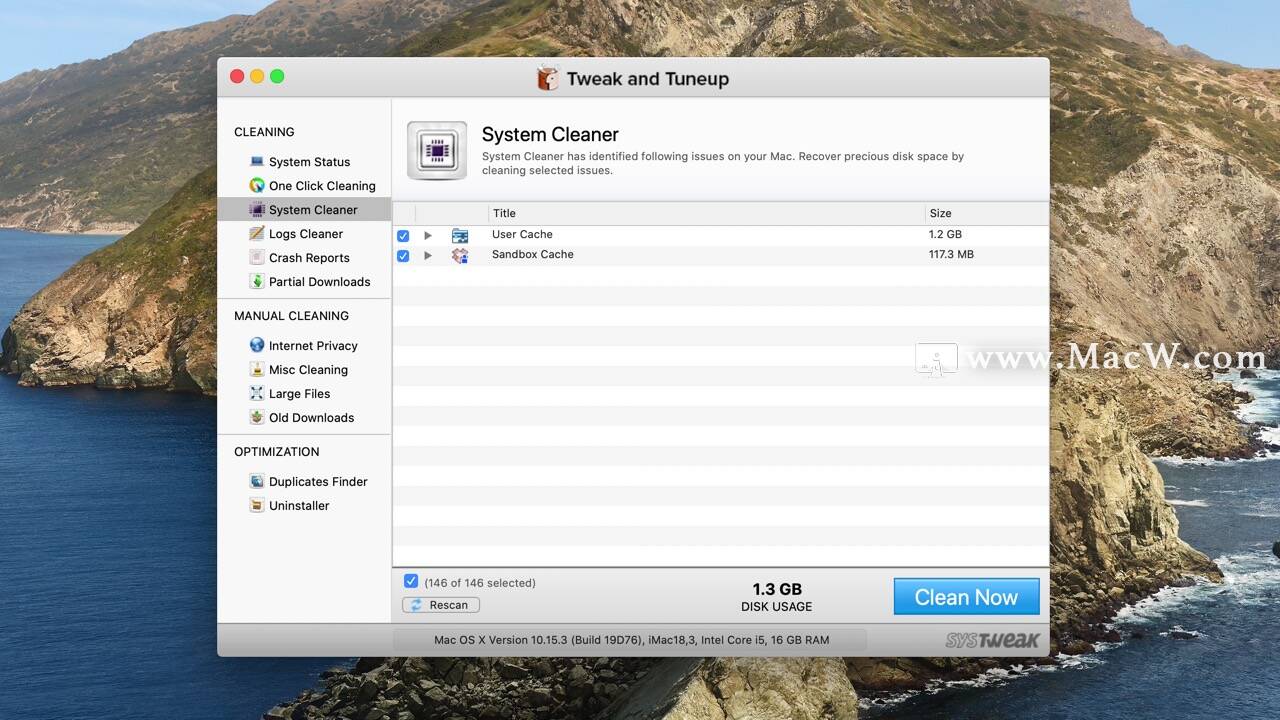Click the large System Cleaner chip icon
The height and width of the screenshot is (720, 1280).
[437, 151]
